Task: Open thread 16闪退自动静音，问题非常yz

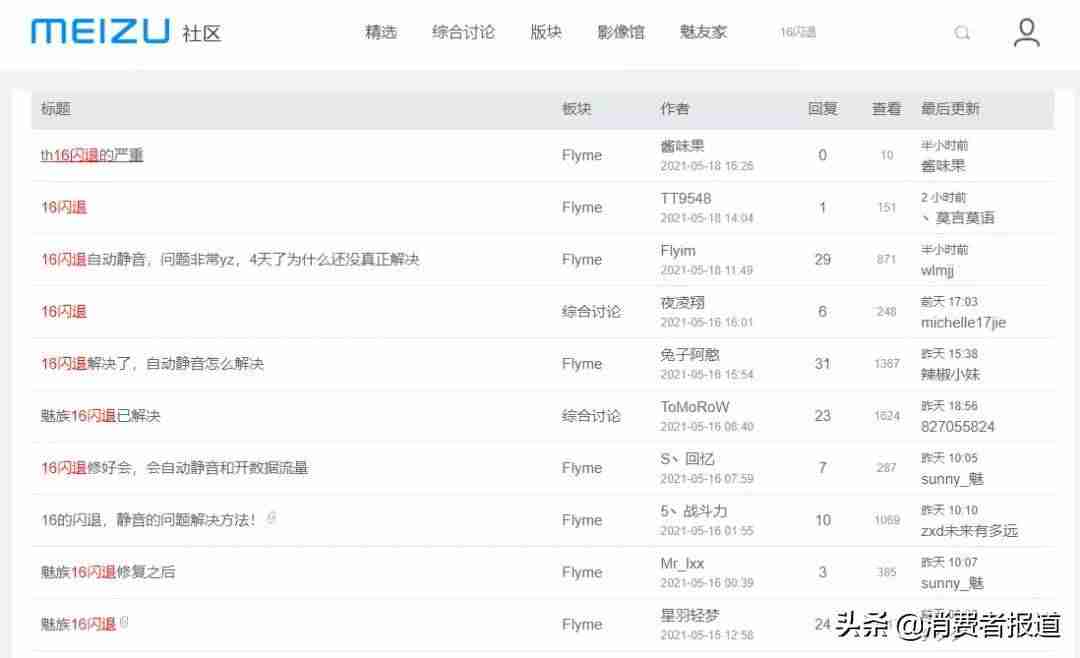Action: tap(230, 260)
